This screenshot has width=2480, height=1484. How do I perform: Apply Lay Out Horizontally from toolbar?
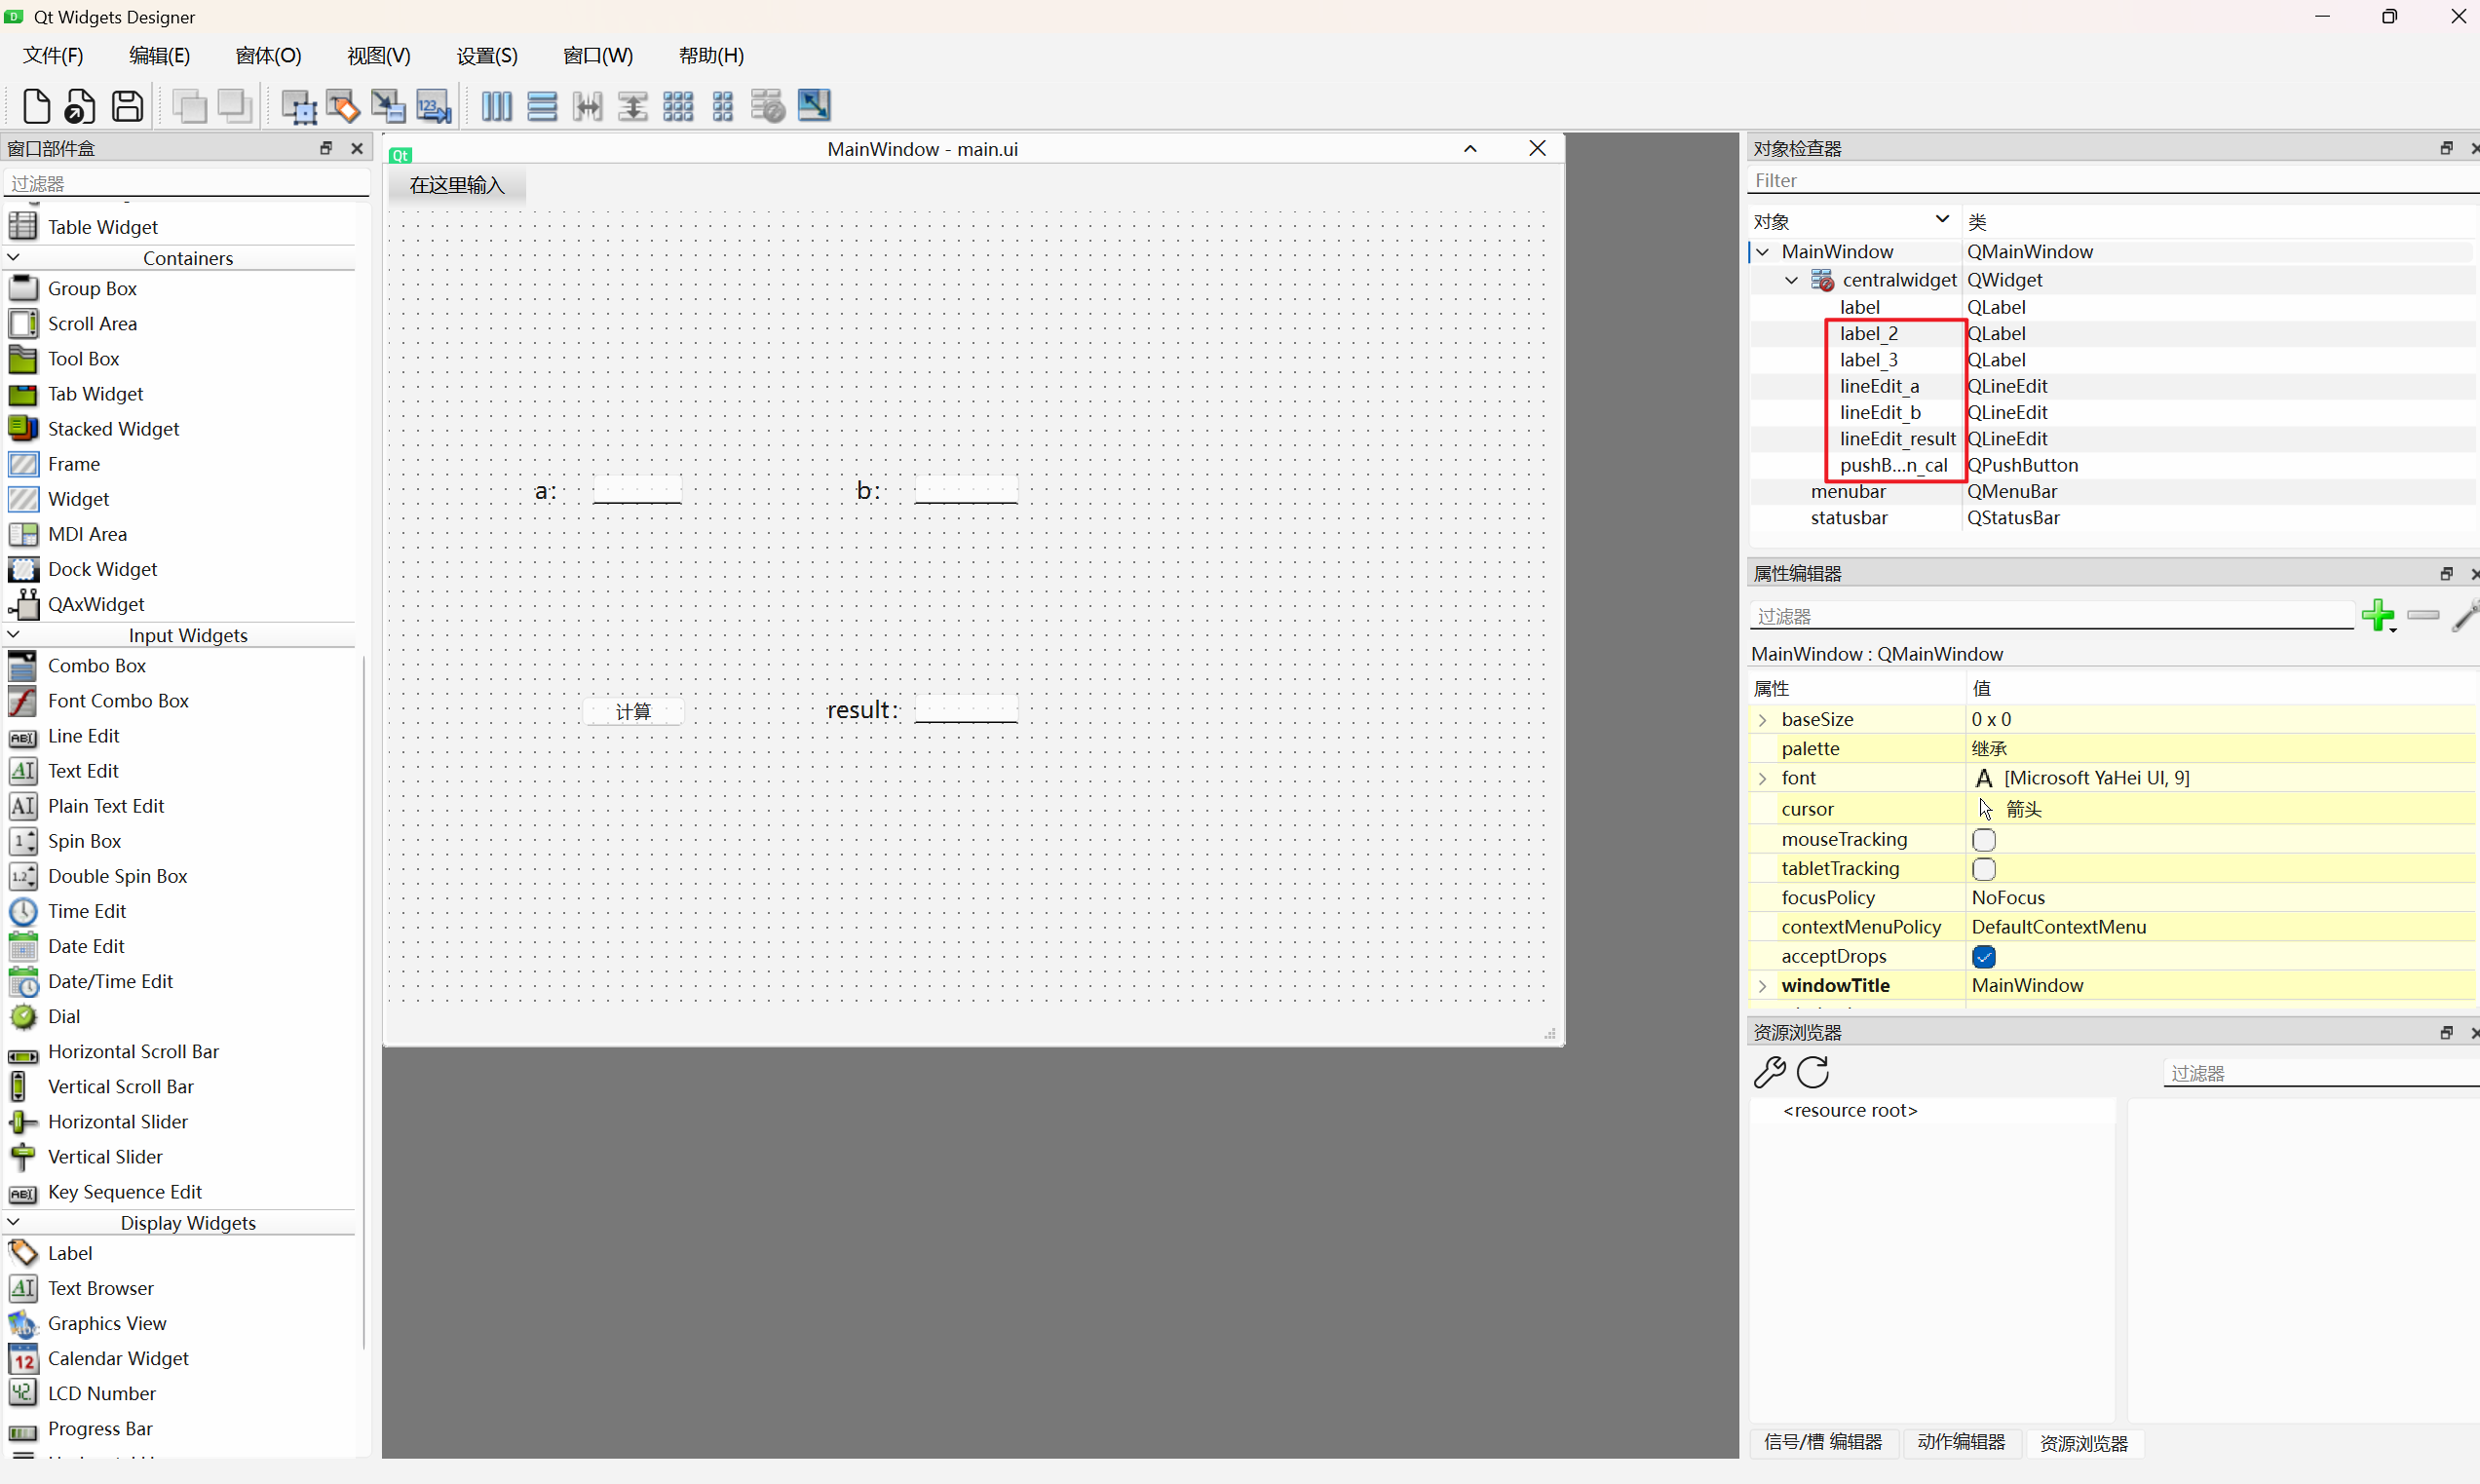tap(496, 106)
